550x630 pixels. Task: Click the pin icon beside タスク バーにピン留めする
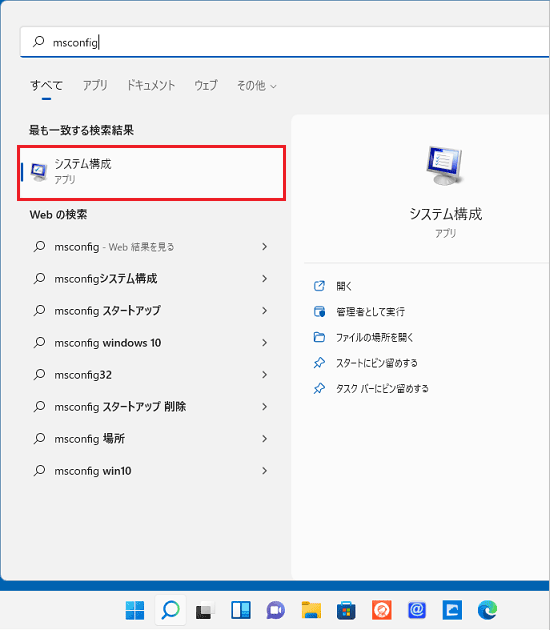[x=319, y=389]
